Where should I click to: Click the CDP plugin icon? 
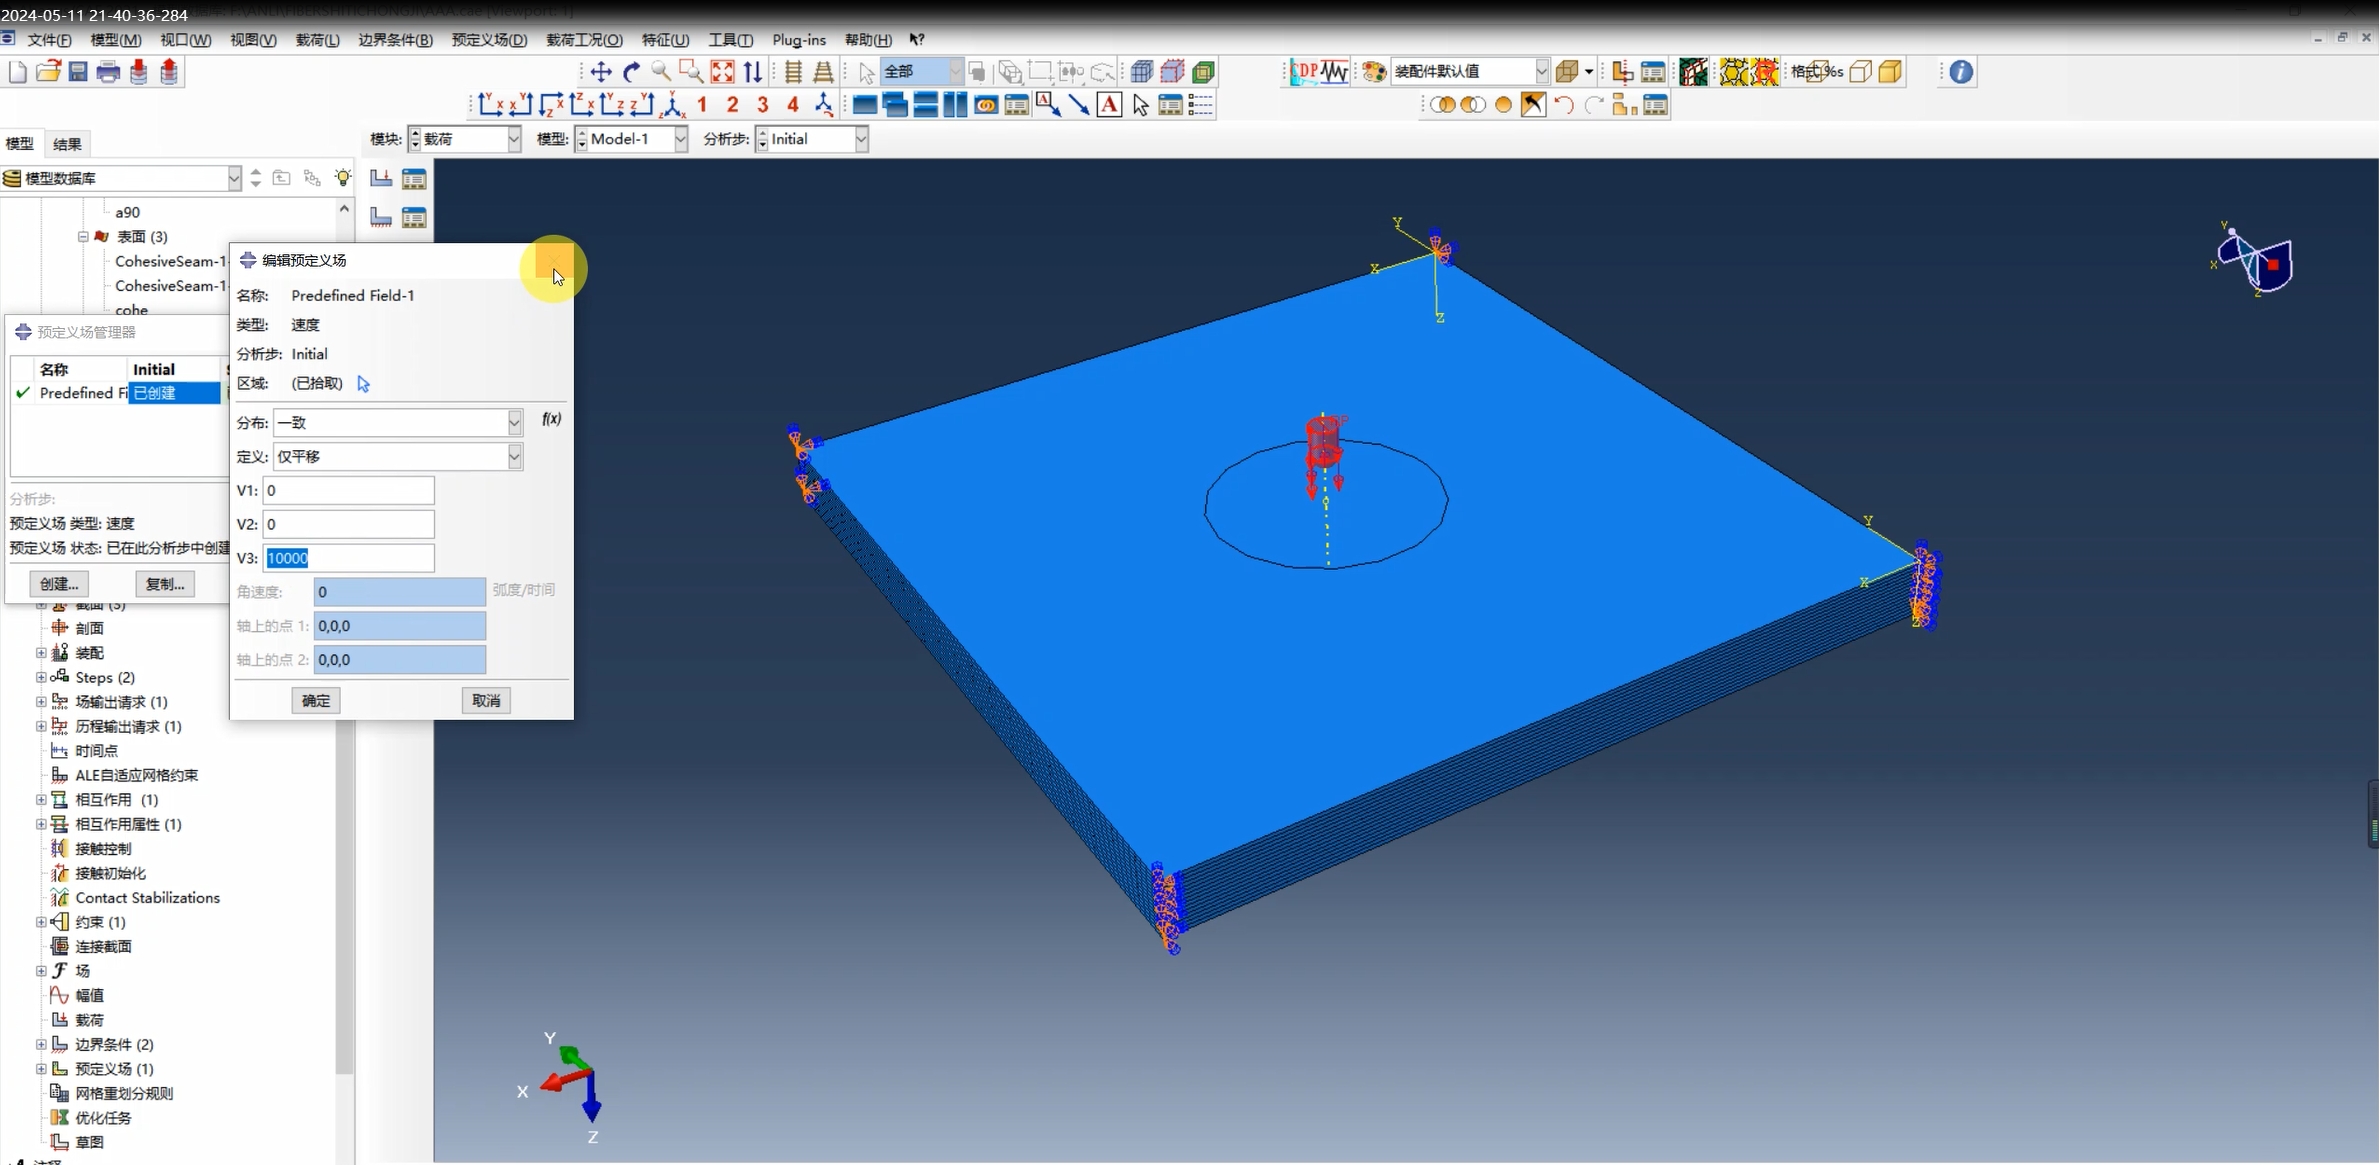pos(1305,72)
